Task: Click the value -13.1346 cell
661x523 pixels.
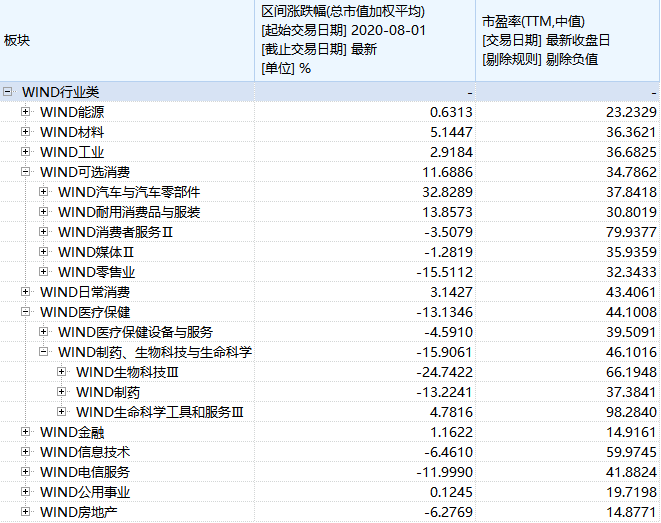Action: point(365,312)
